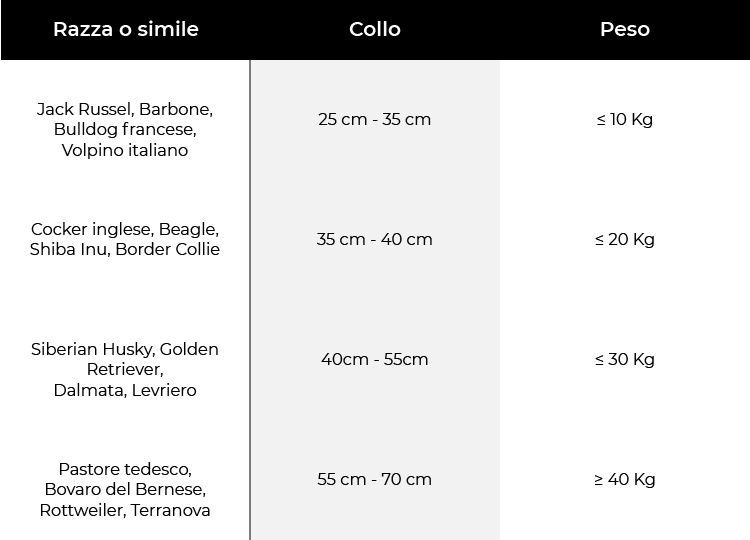
Task: Select the 'Collo' column header
Action: point(375,29)
